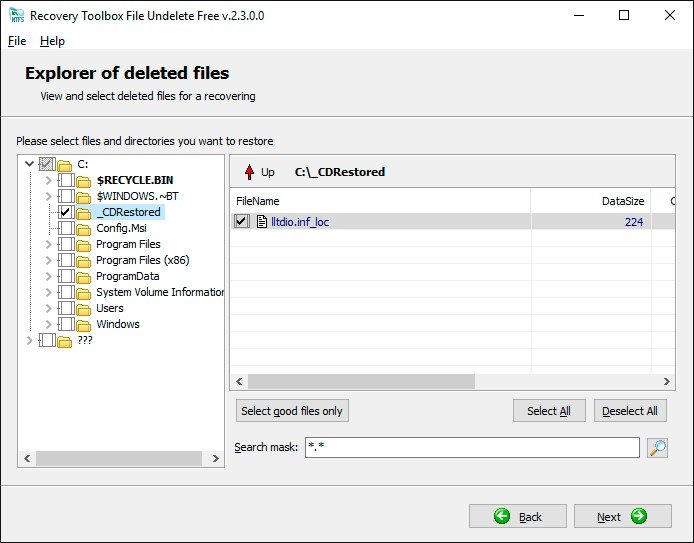Image resolution: width=694 pixels, height=543 pixels.
Task: Expand the Program Files (x86) tree node
Action: point(48,260)
